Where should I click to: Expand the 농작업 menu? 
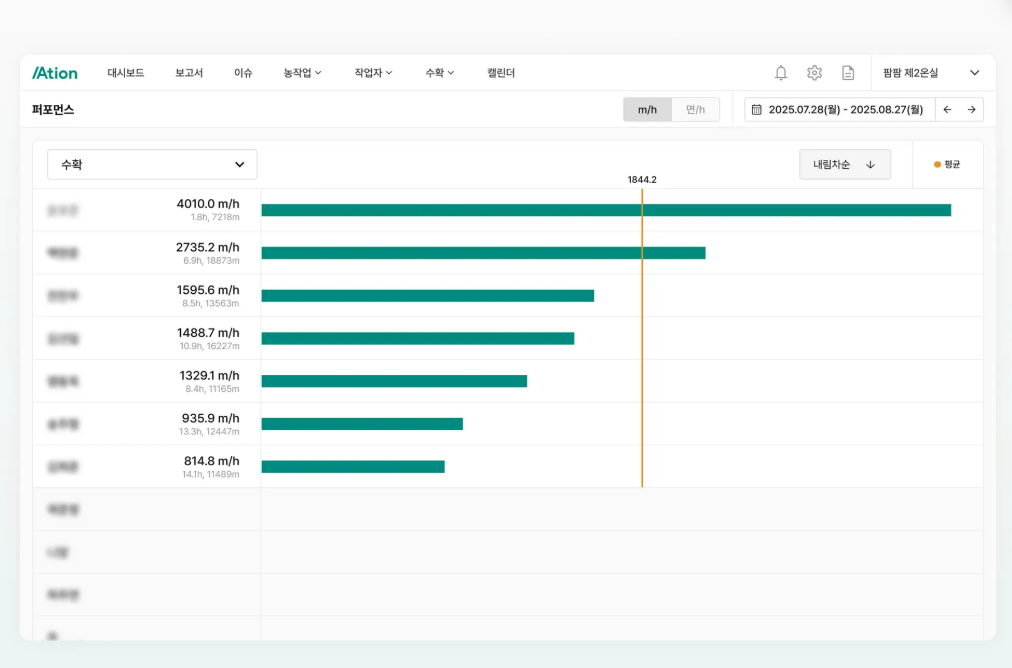(x=302, y=73)
